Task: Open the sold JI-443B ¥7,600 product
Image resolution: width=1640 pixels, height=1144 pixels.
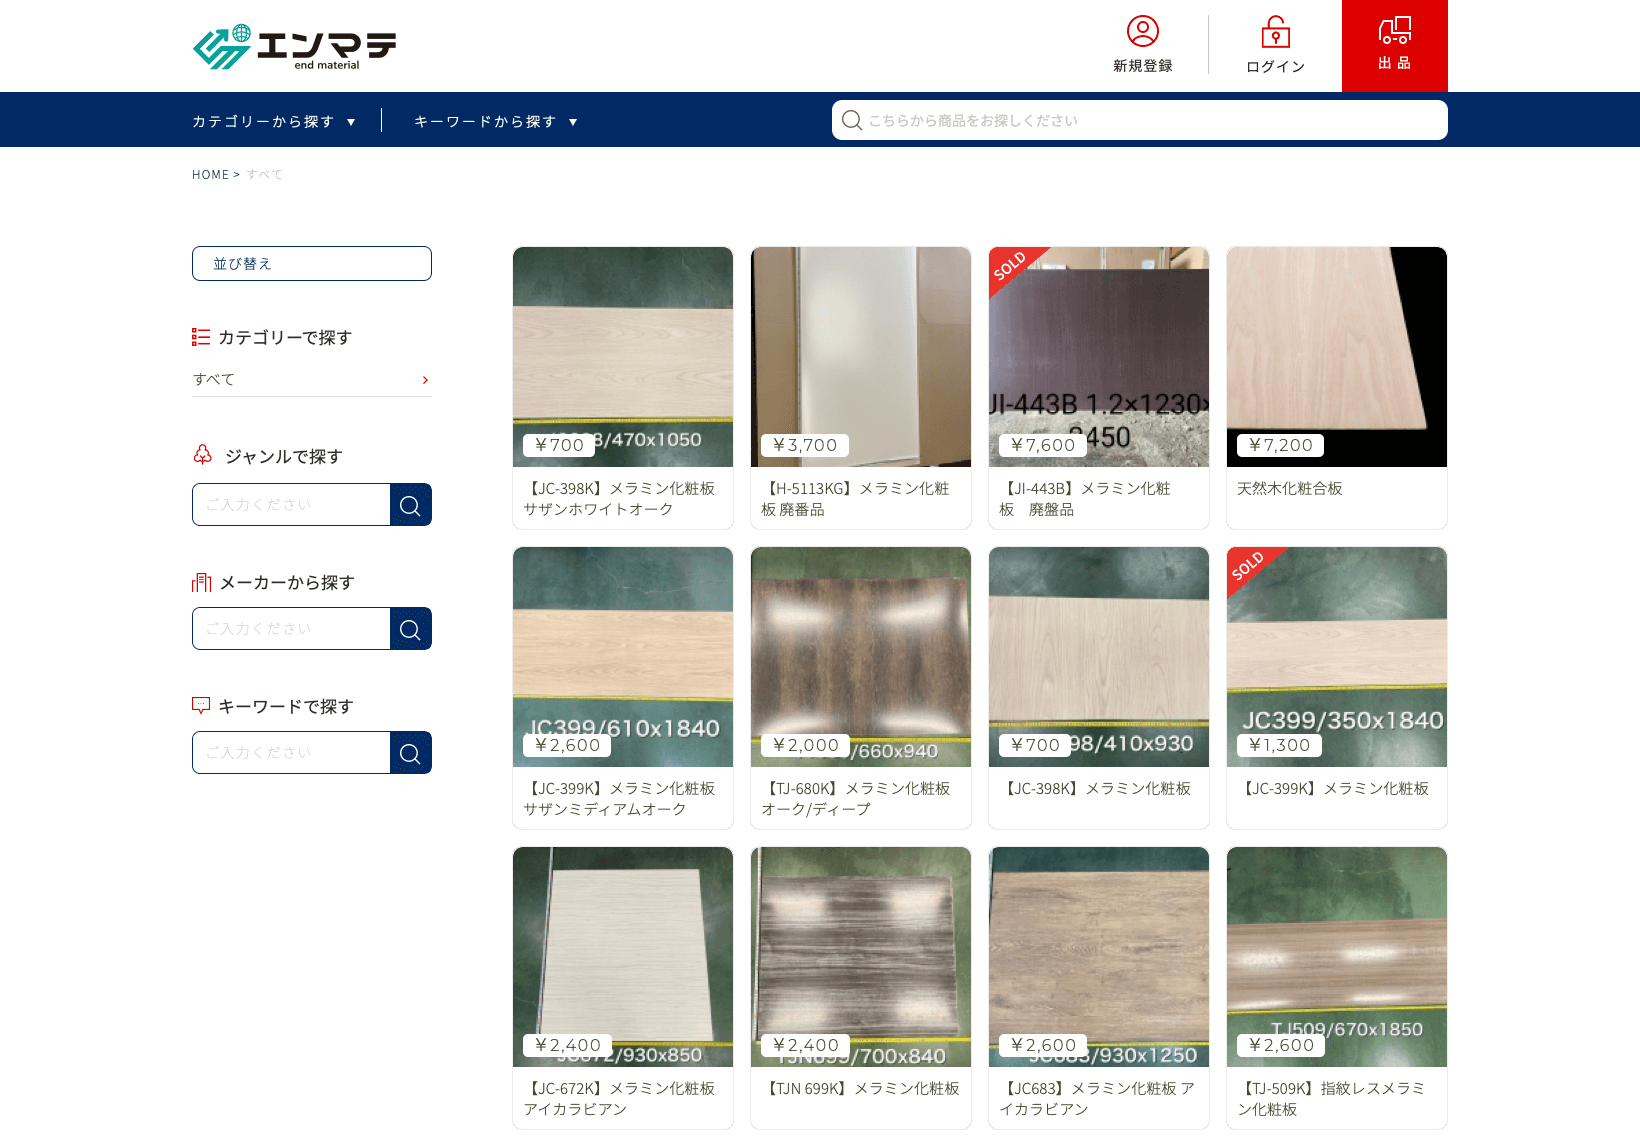Action: pos(1098,387)
